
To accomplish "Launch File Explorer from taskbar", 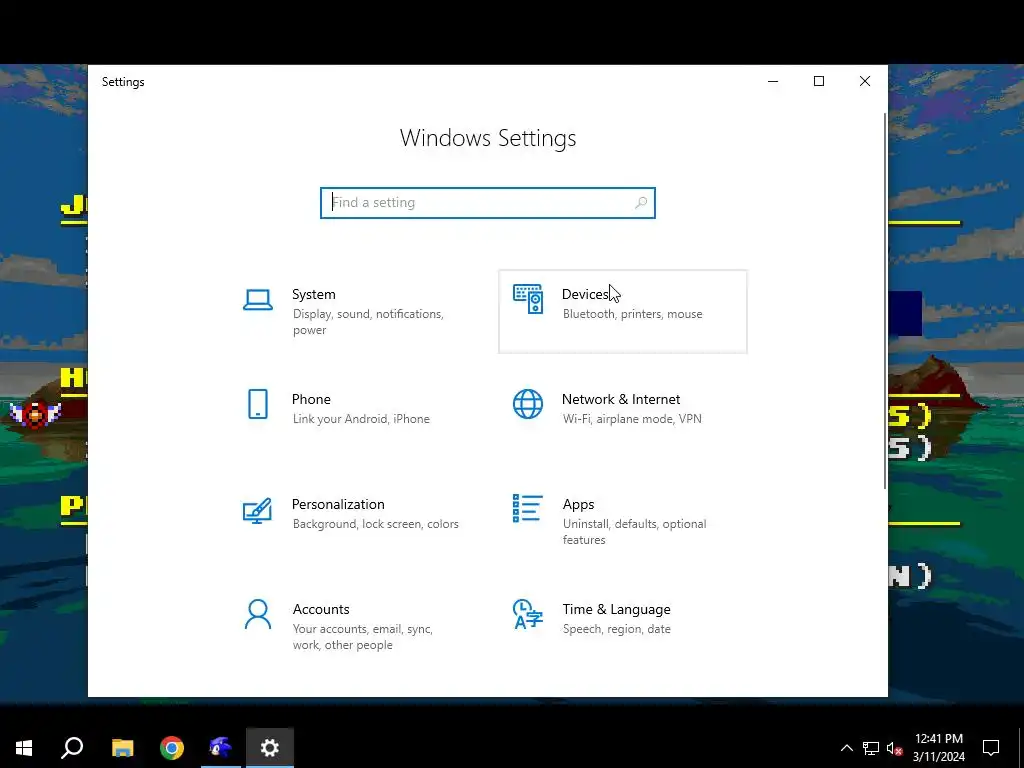I will [122, 748].
